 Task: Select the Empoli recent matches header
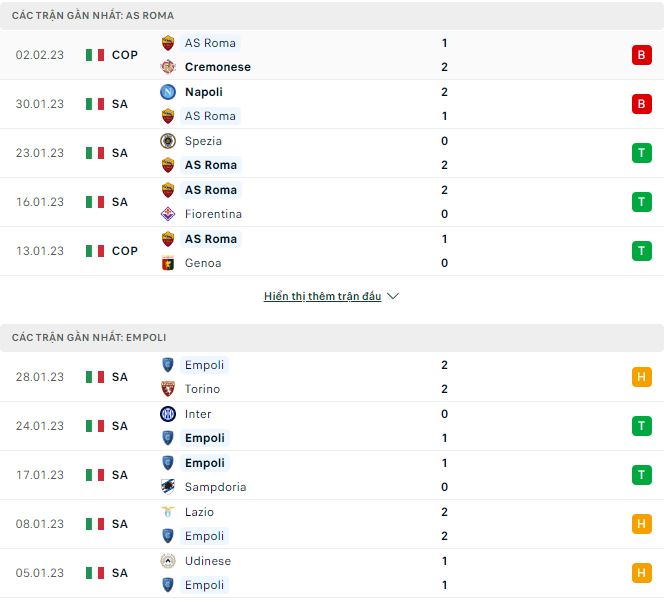(x=89, y=338)
